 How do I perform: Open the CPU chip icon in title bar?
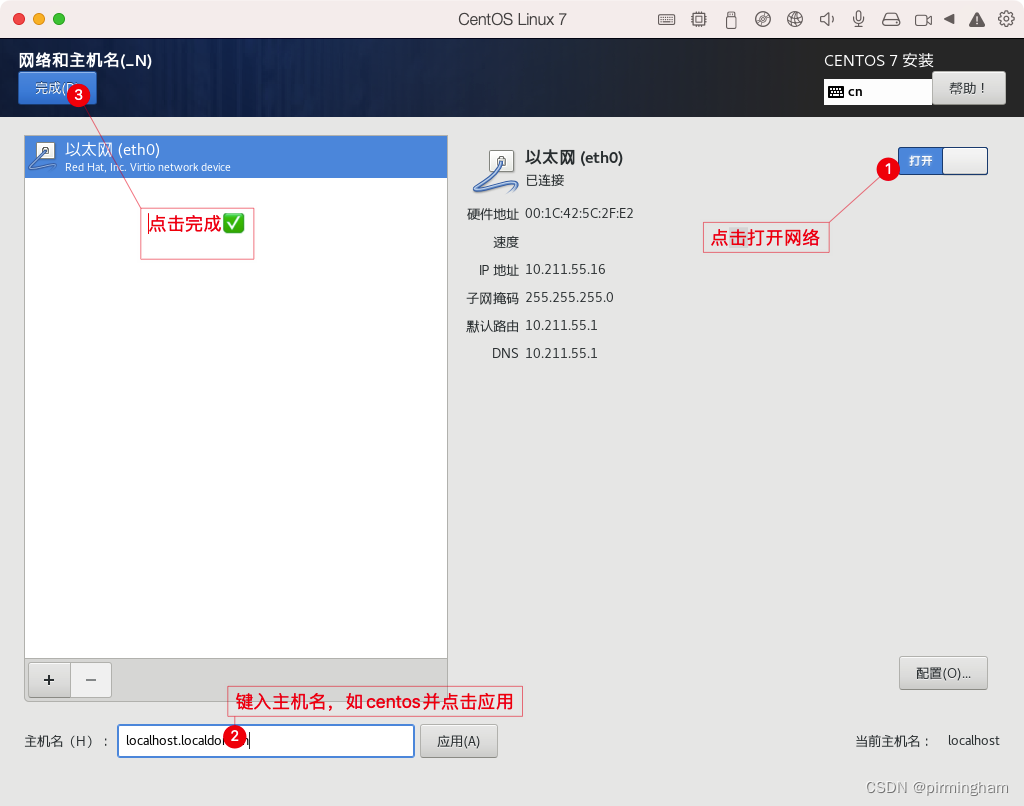(699, 20)
